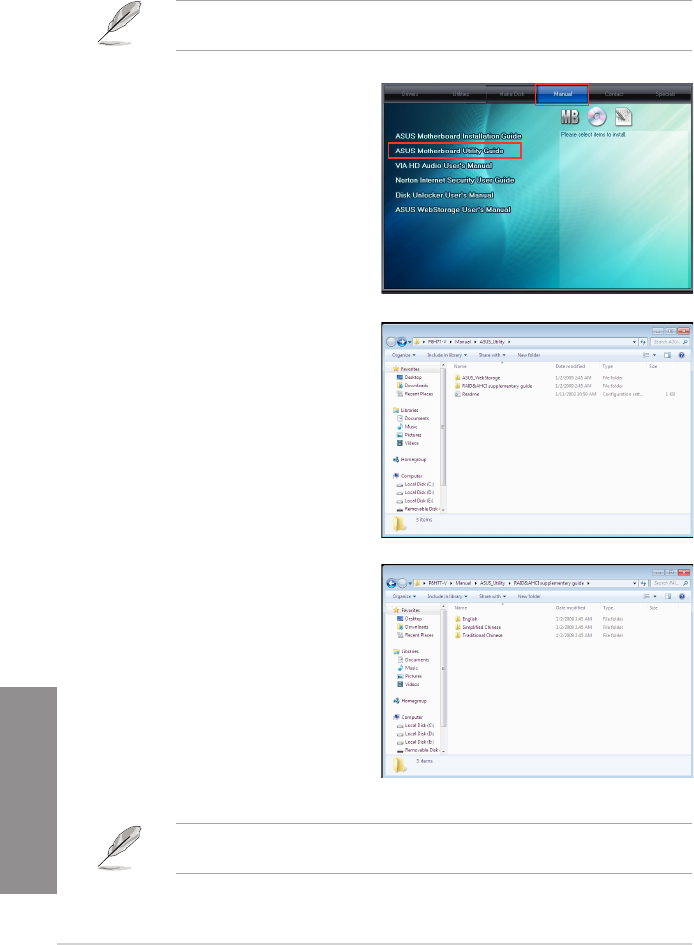694x945 pixels.
Task: Sort by Date modified in ASUS_Utility window
Action: point(570,366)
